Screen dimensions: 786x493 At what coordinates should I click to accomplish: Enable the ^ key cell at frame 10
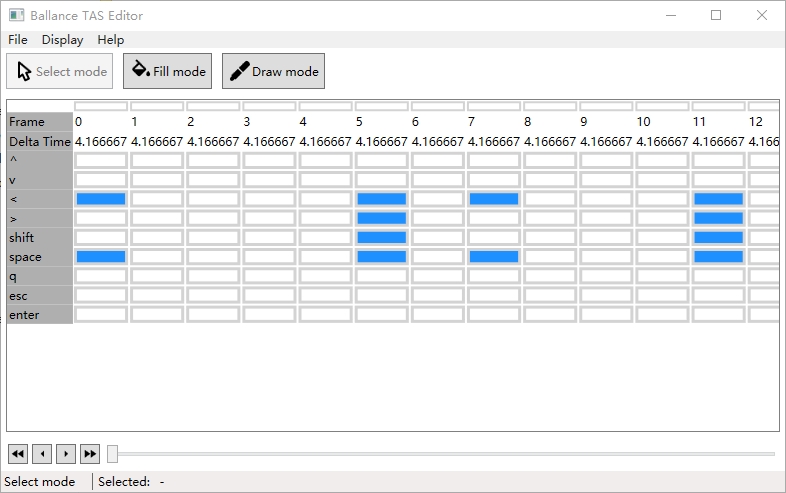tap(662, 160)
